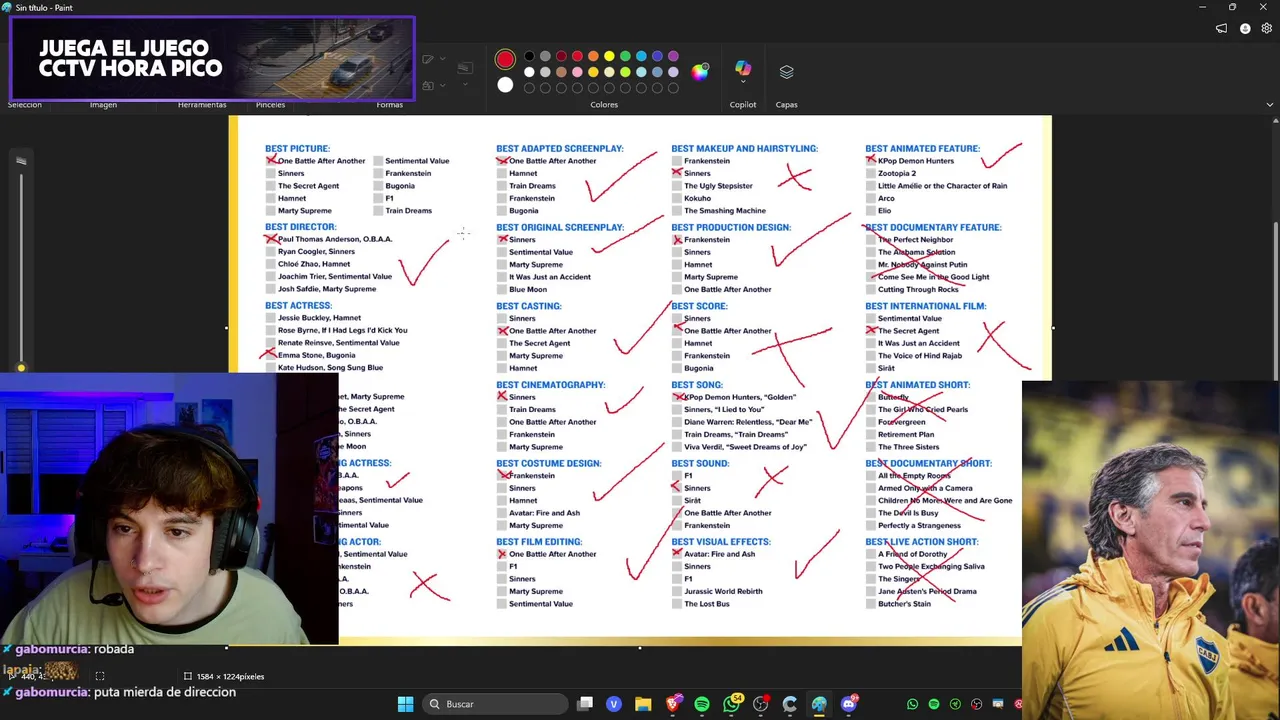Open the Copilot icon in Paint
Screen dimensions: 1280x720
[x=743, y=68]
